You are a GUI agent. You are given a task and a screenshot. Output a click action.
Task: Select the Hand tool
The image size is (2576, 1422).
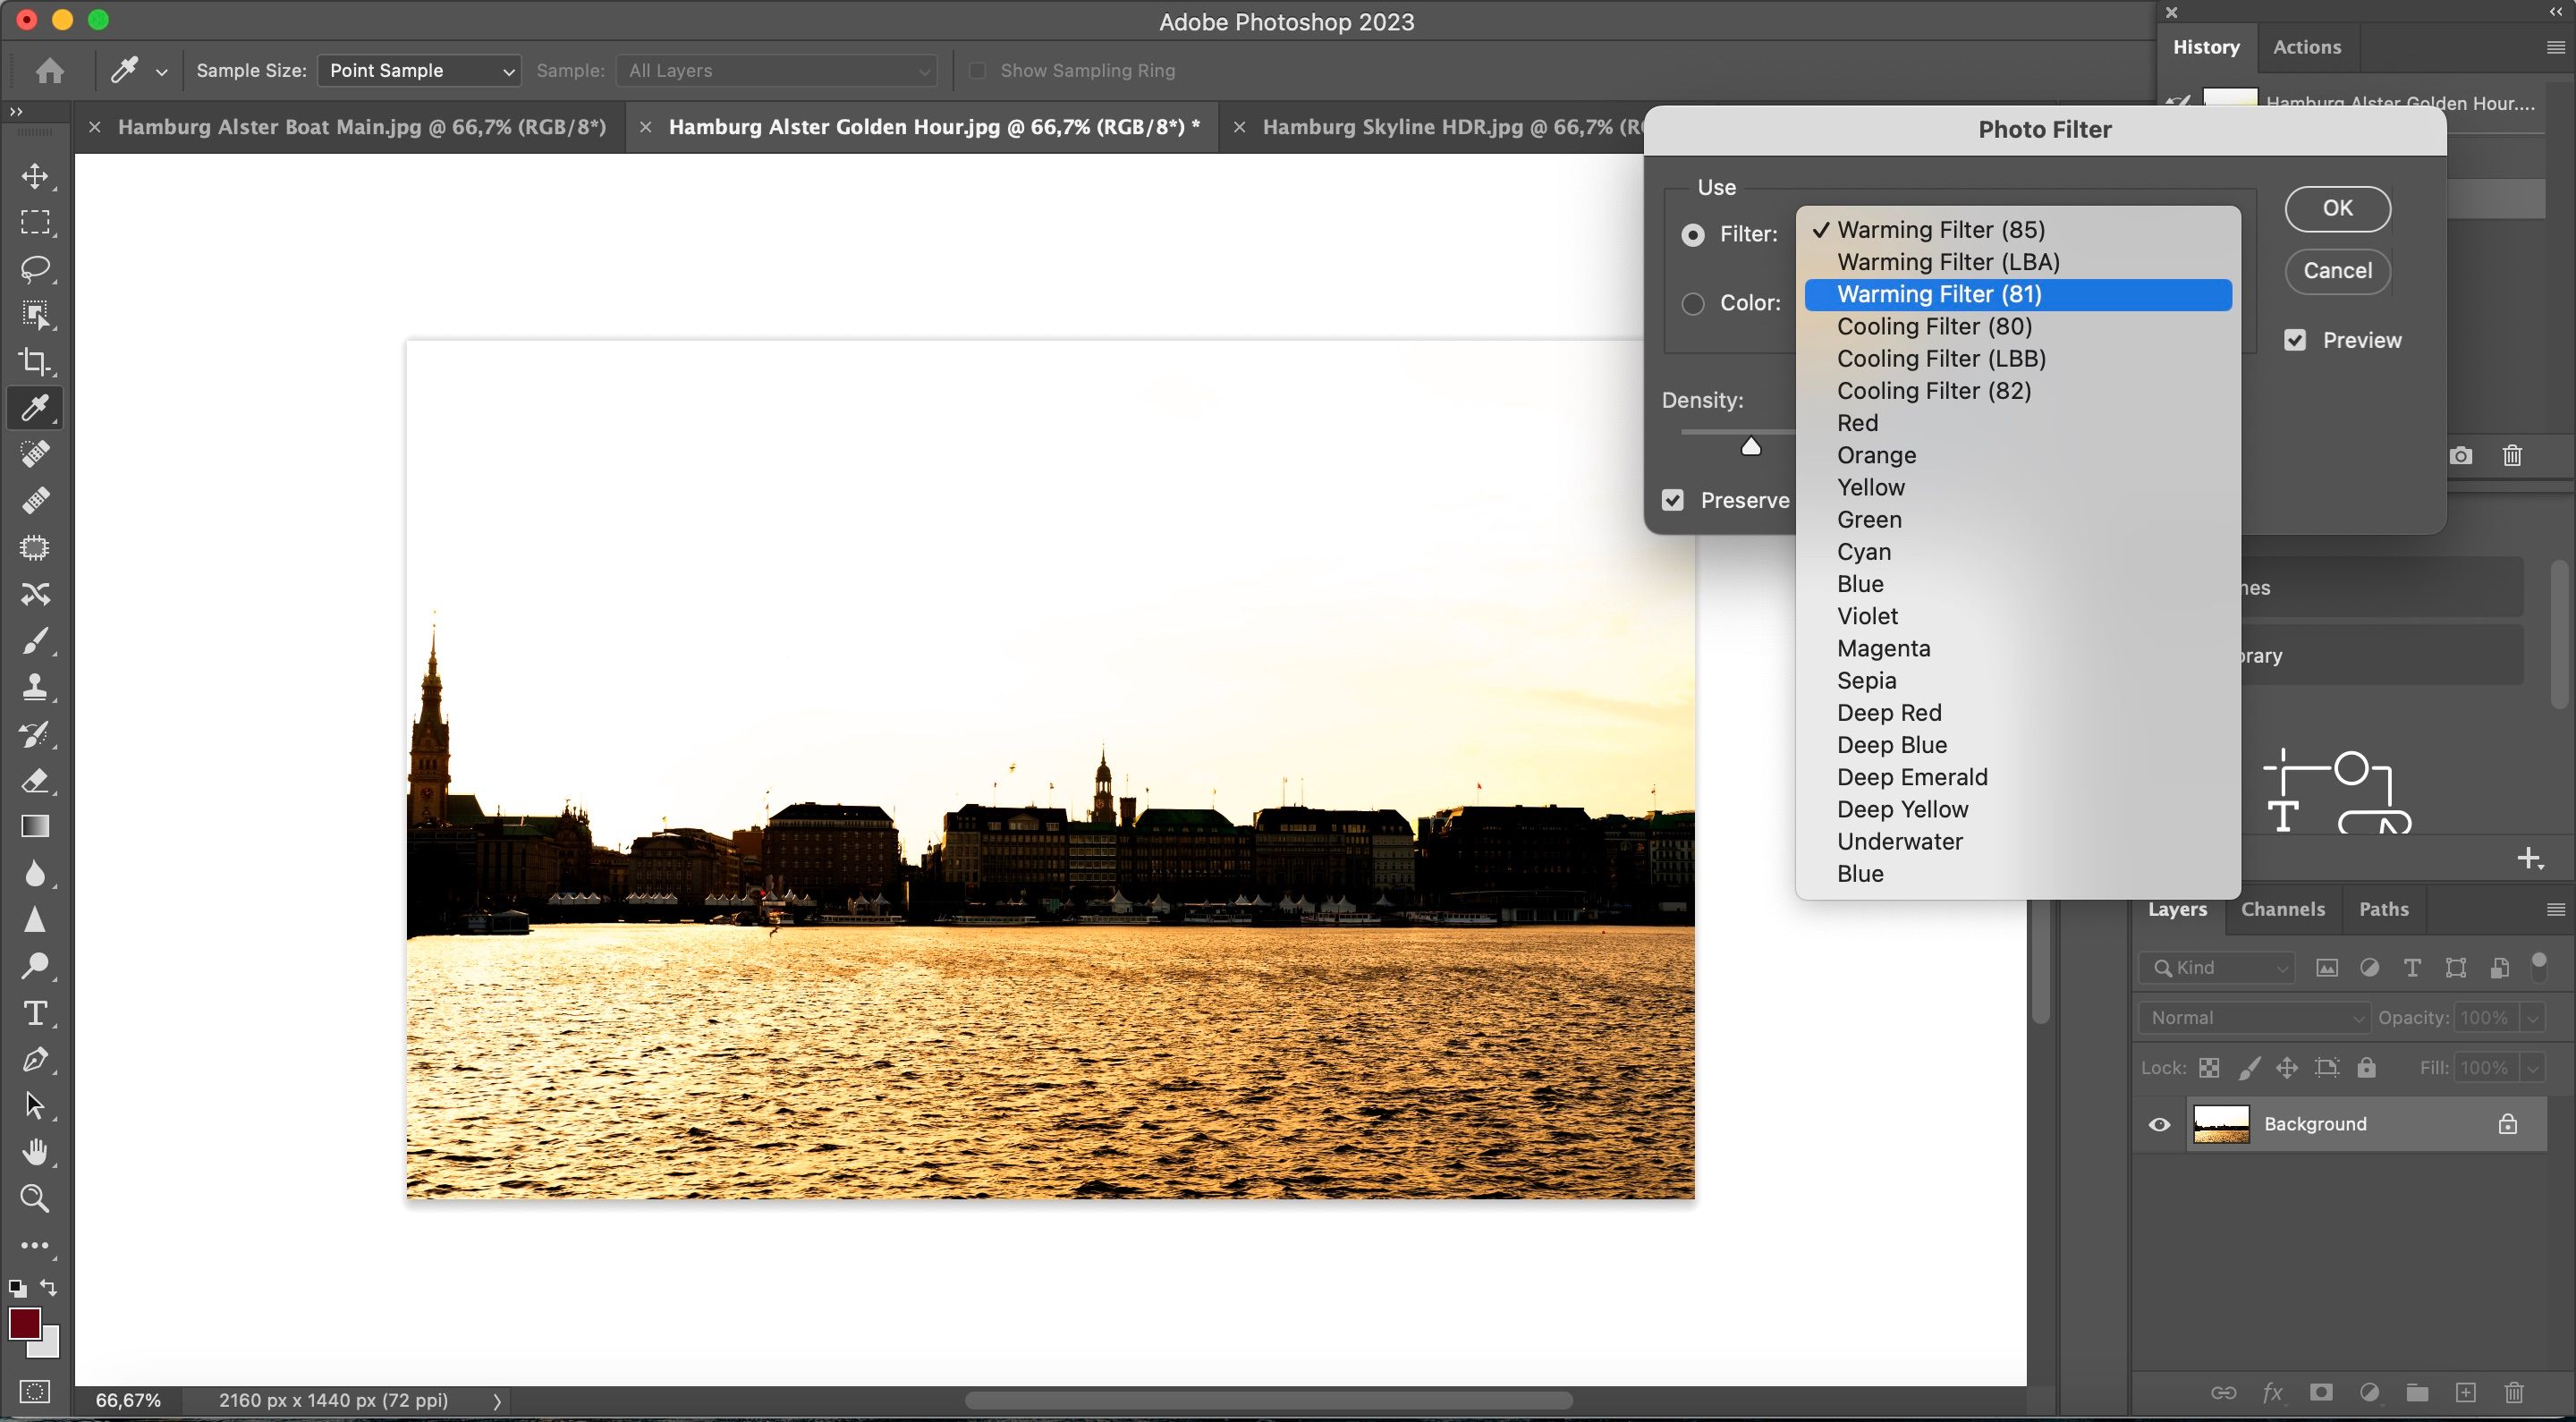click(x=35, y=1152)
